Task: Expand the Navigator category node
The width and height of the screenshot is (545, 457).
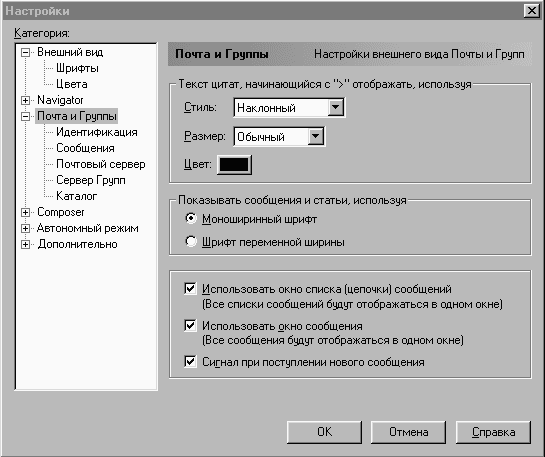Action: pyautogui.click(x=25, y=100)
